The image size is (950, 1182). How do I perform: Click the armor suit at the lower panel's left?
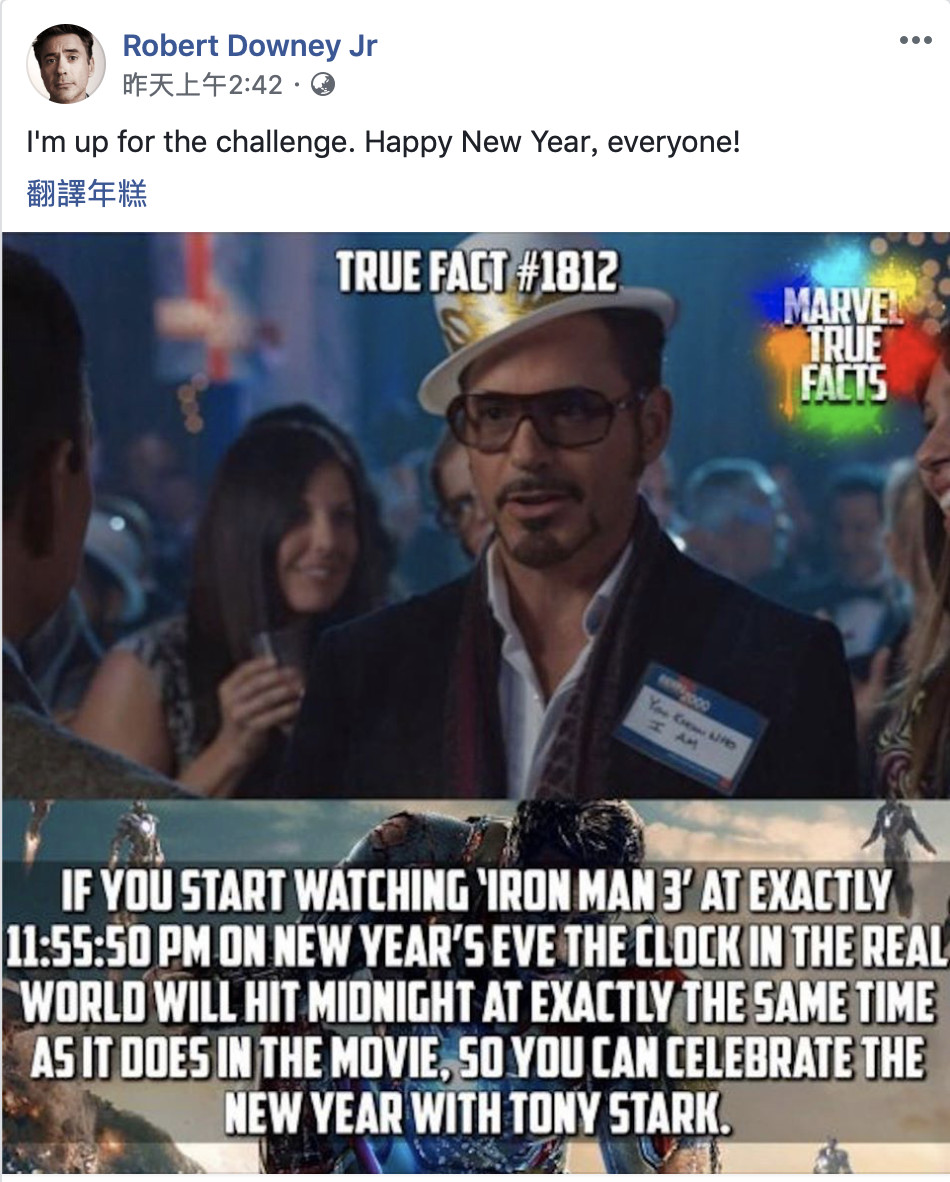point(137,835)
